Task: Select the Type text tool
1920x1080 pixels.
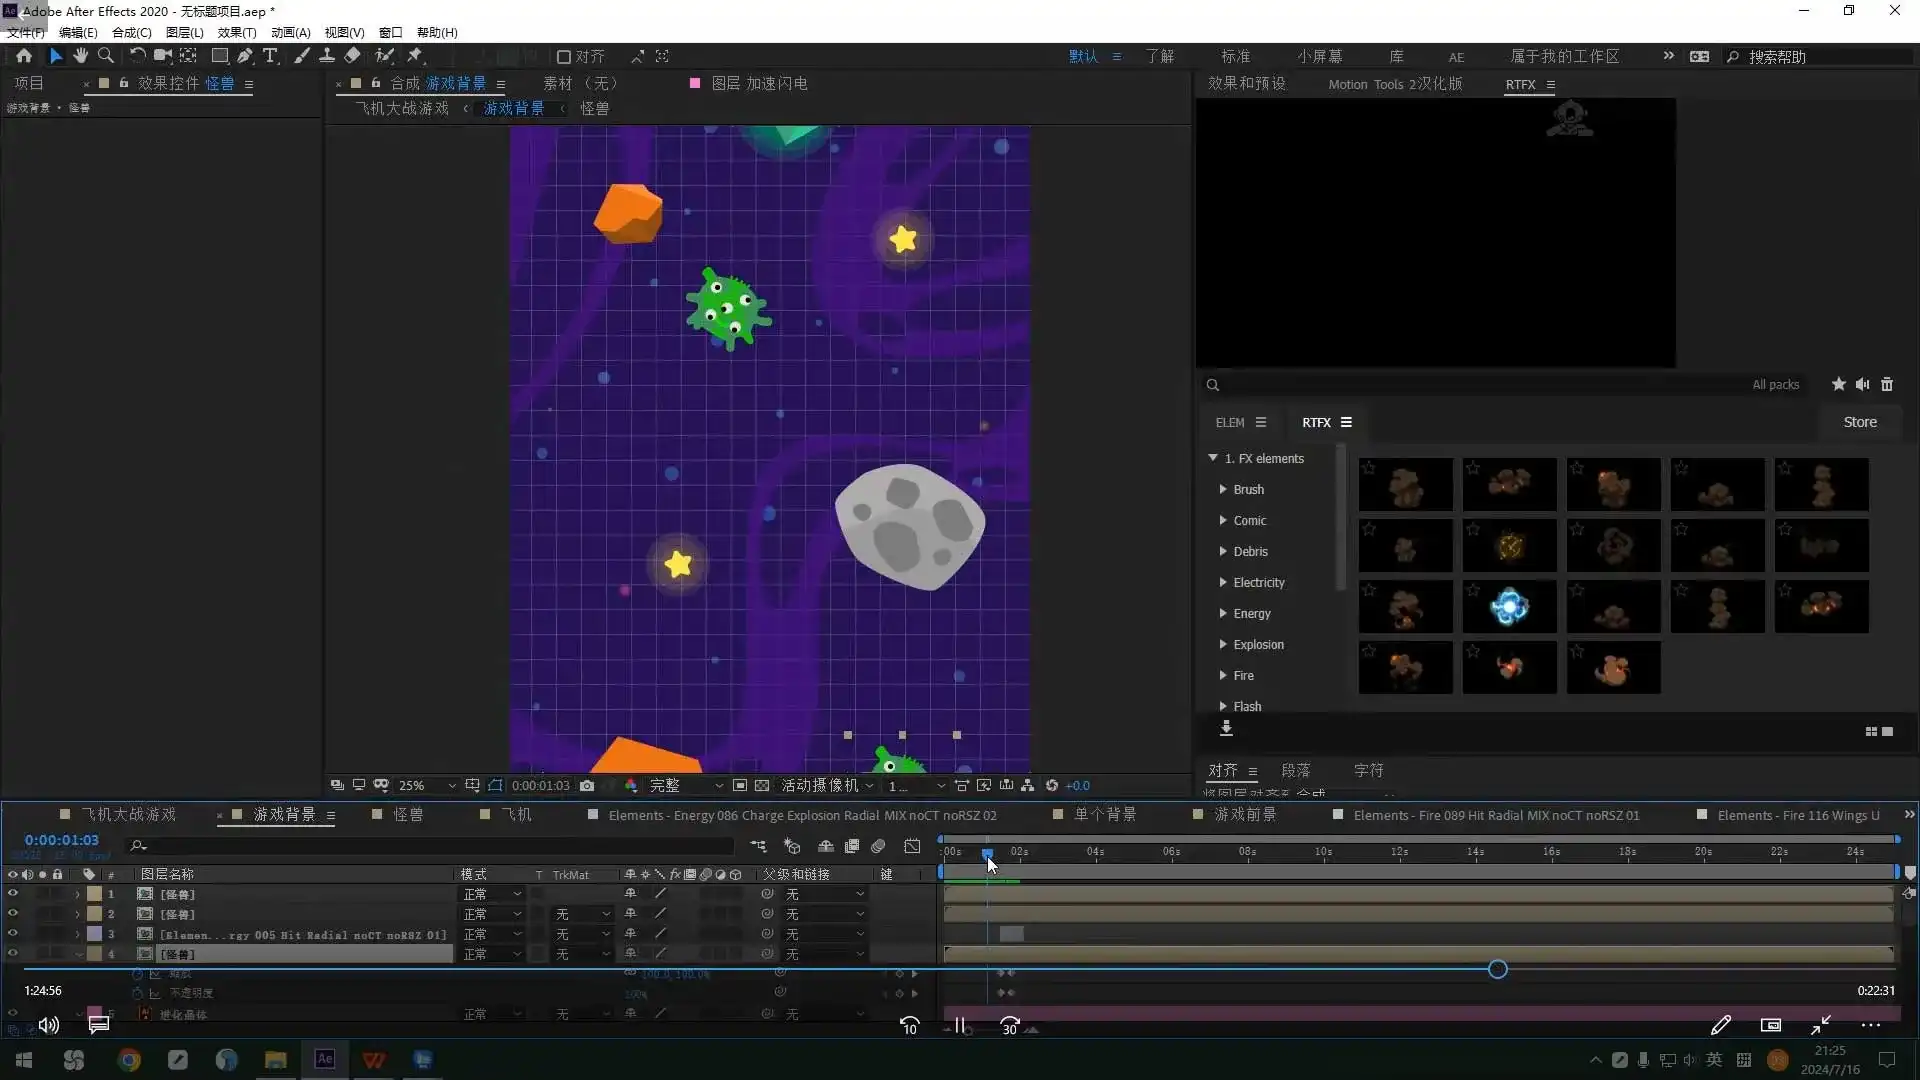Action: [270, 56]
